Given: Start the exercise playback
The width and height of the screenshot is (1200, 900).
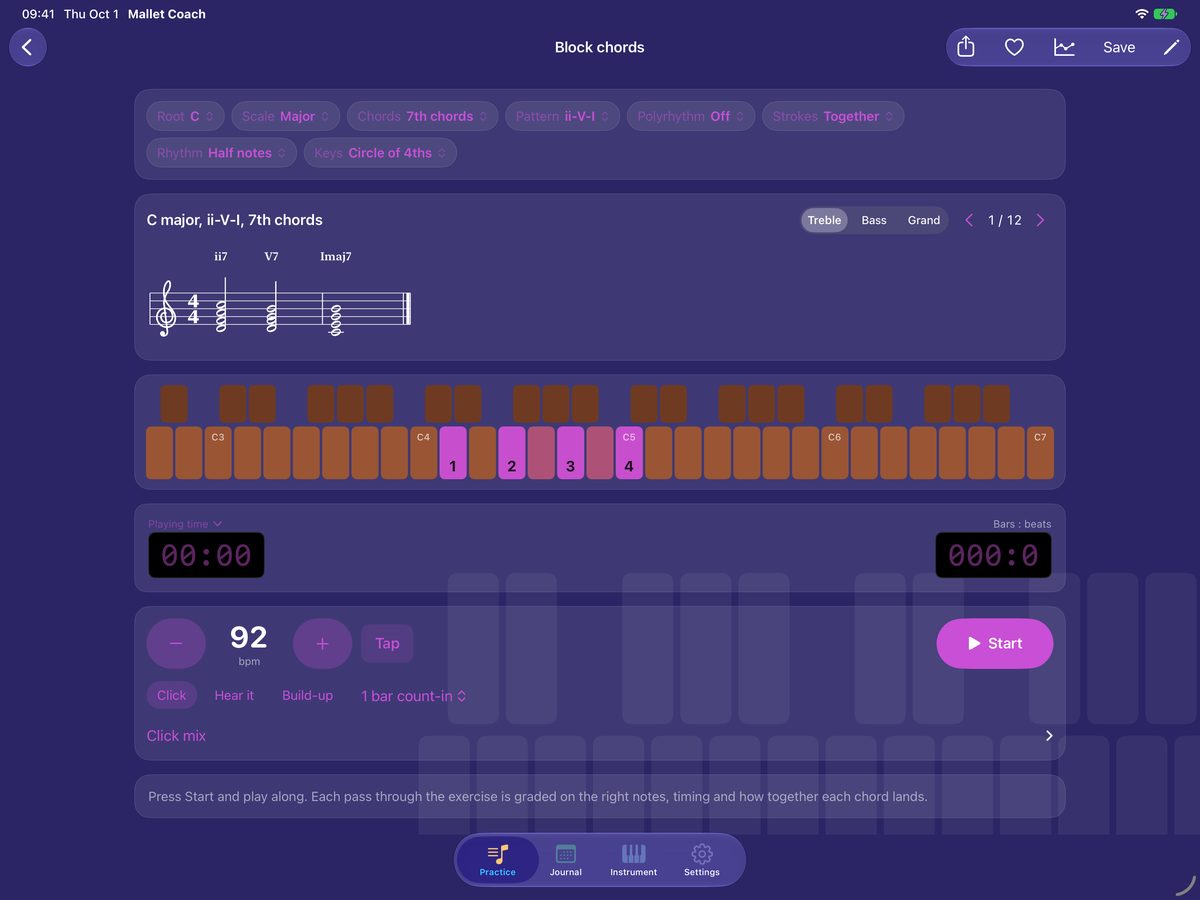Looking at the screenshot, I should pyautogui.click(x=995, y=643).
